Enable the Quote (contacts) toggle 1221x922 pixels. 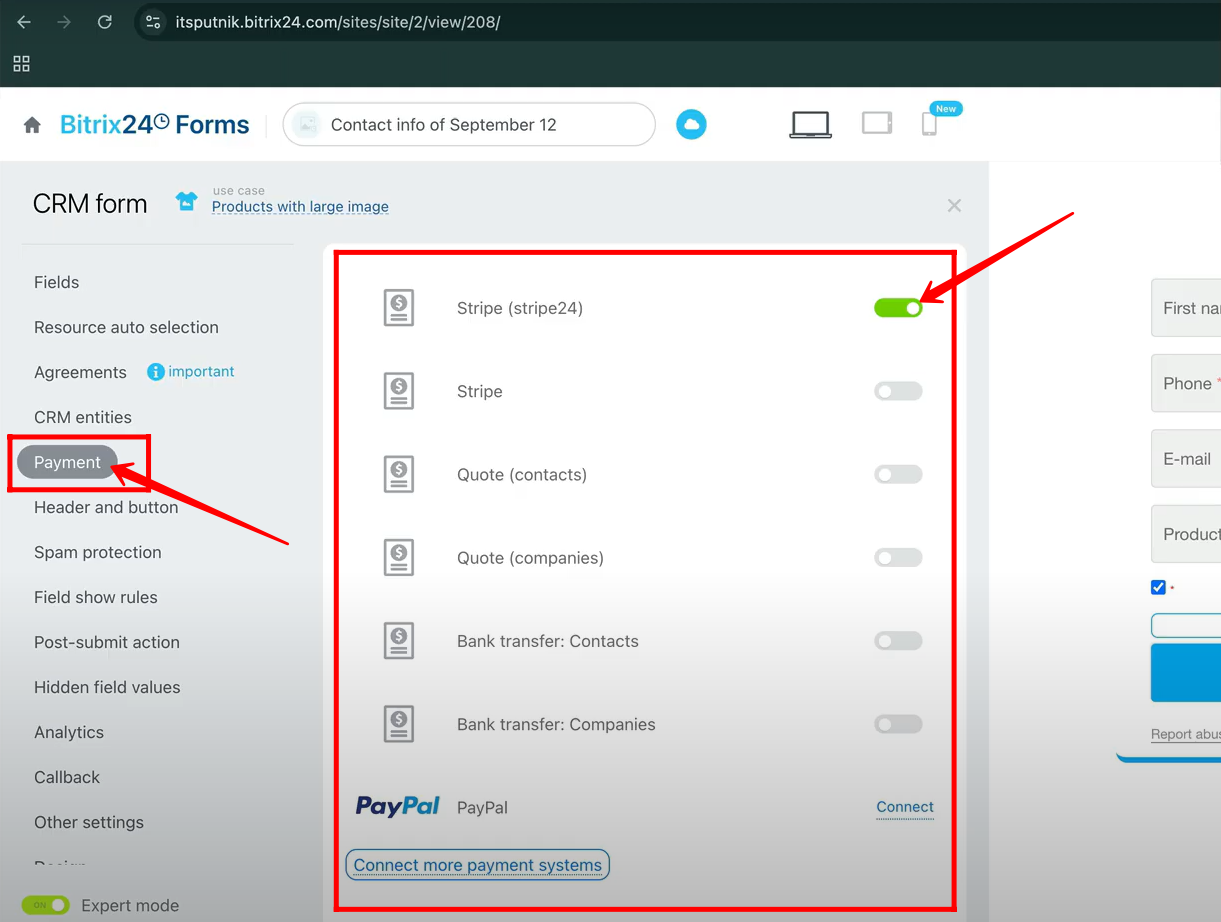click(x=898, y=475)
